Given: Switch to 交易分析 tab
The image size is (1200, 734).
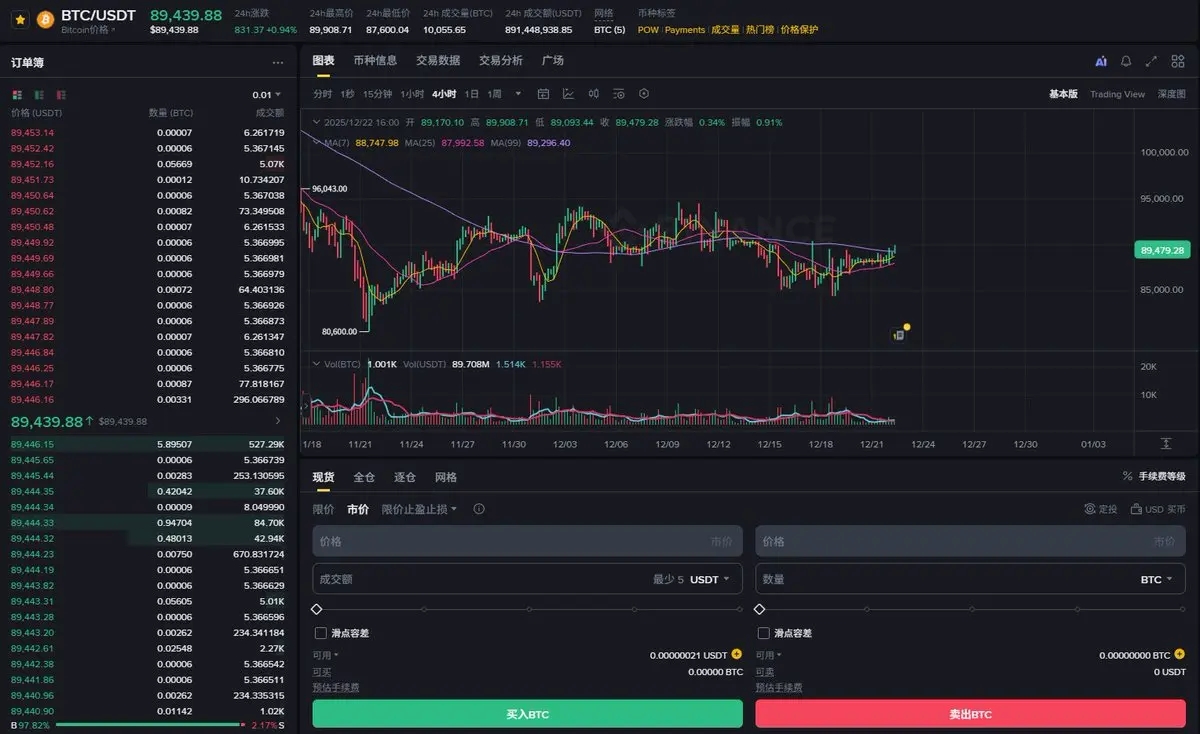Looking at the screenshot, I should coord(500,60).
